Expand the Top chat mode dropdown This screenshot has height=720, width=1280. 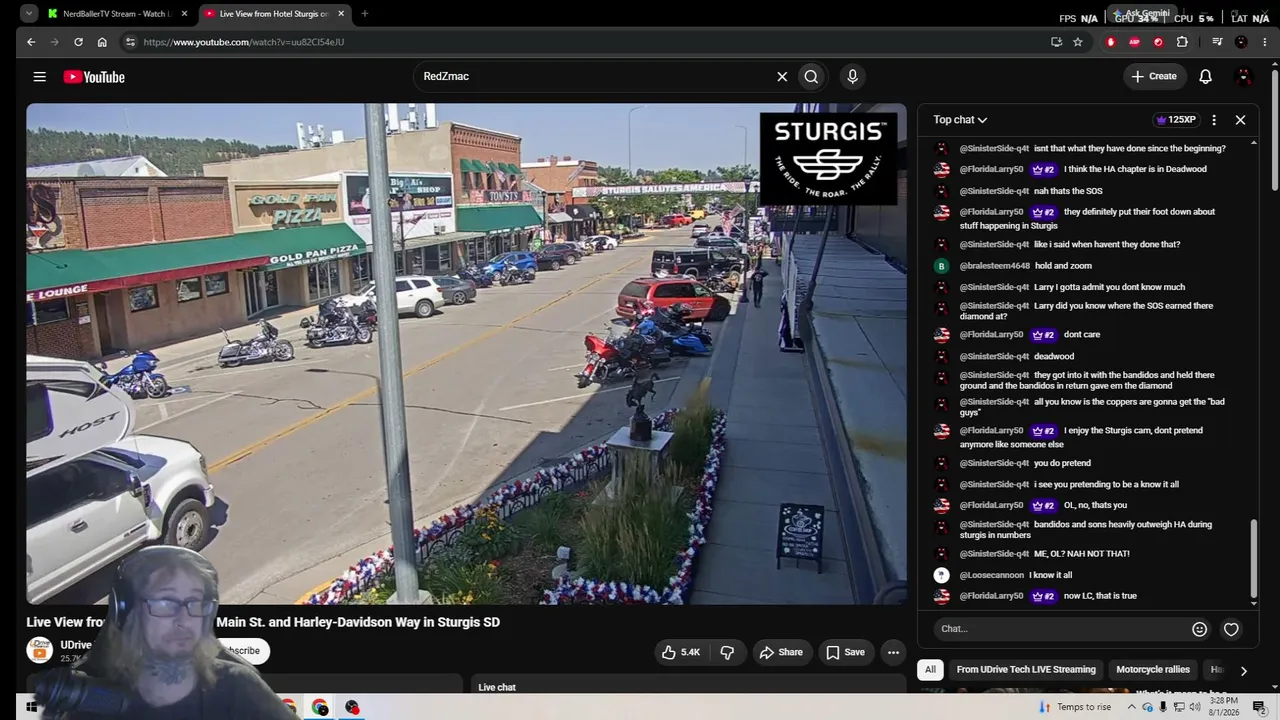point(960,120)
